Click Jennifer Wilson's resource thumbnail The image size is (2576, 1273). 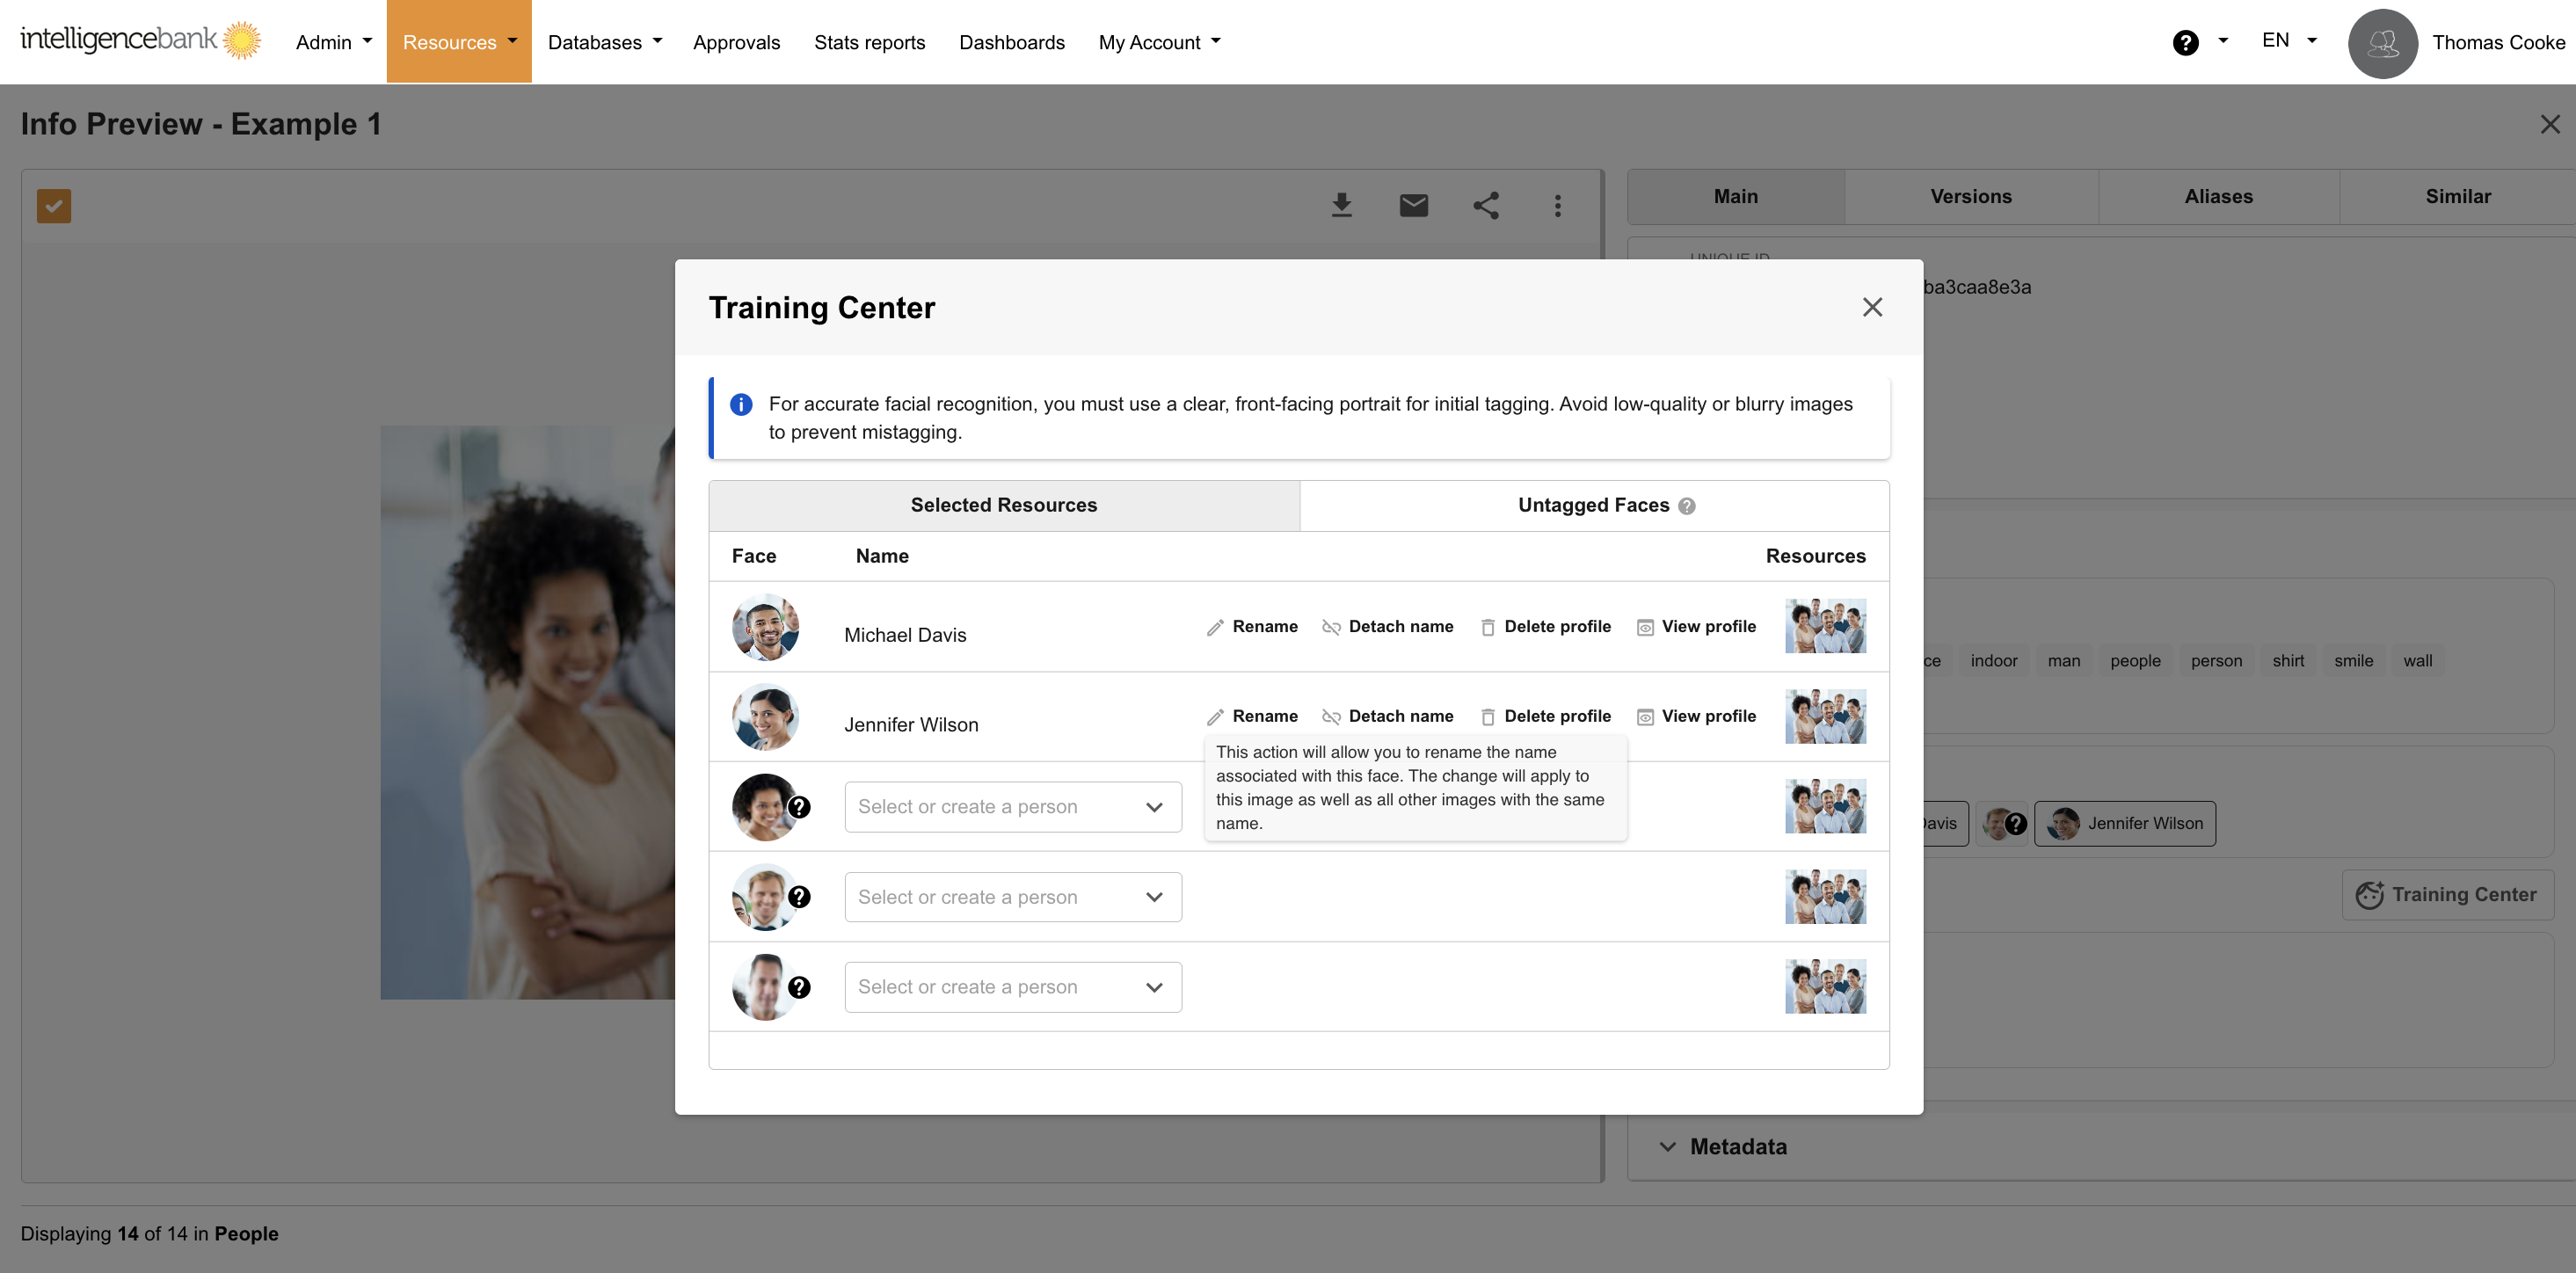1825,716
